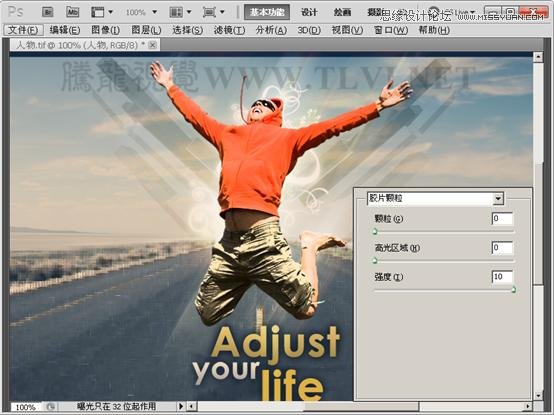Close the 人物.tif document tab
The height and width of the screenshot is (415, 554).
[153, 45]
